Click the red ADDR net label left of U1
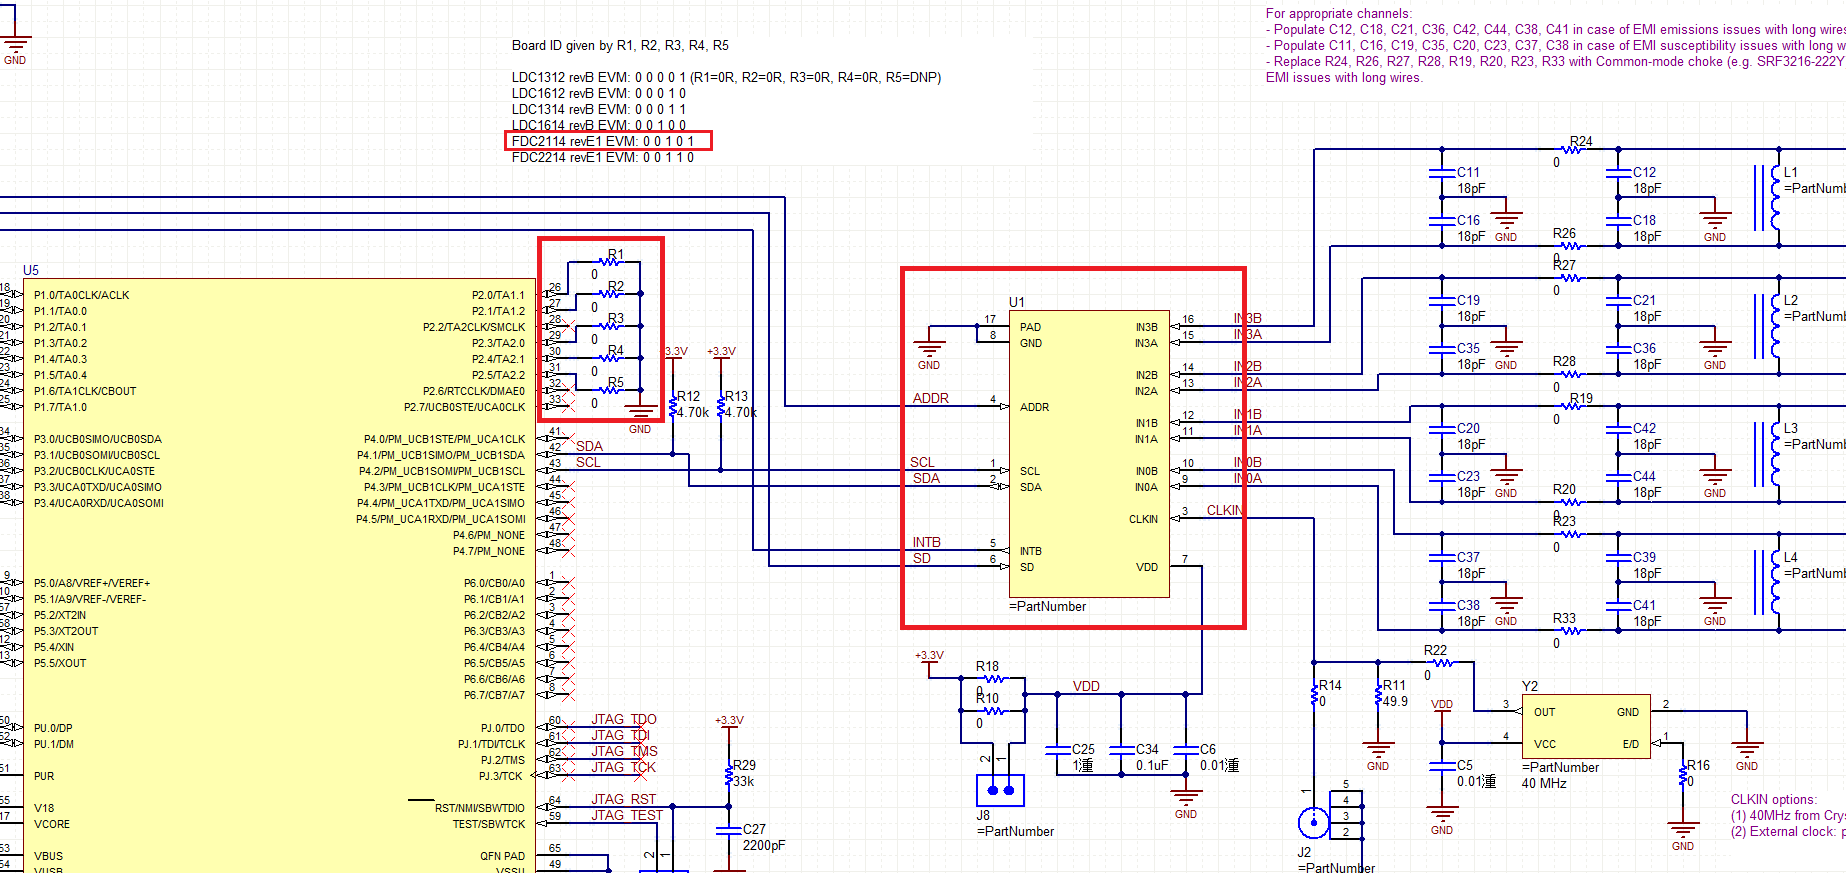This screenshot has height=873, width=1846. (931, 398)
